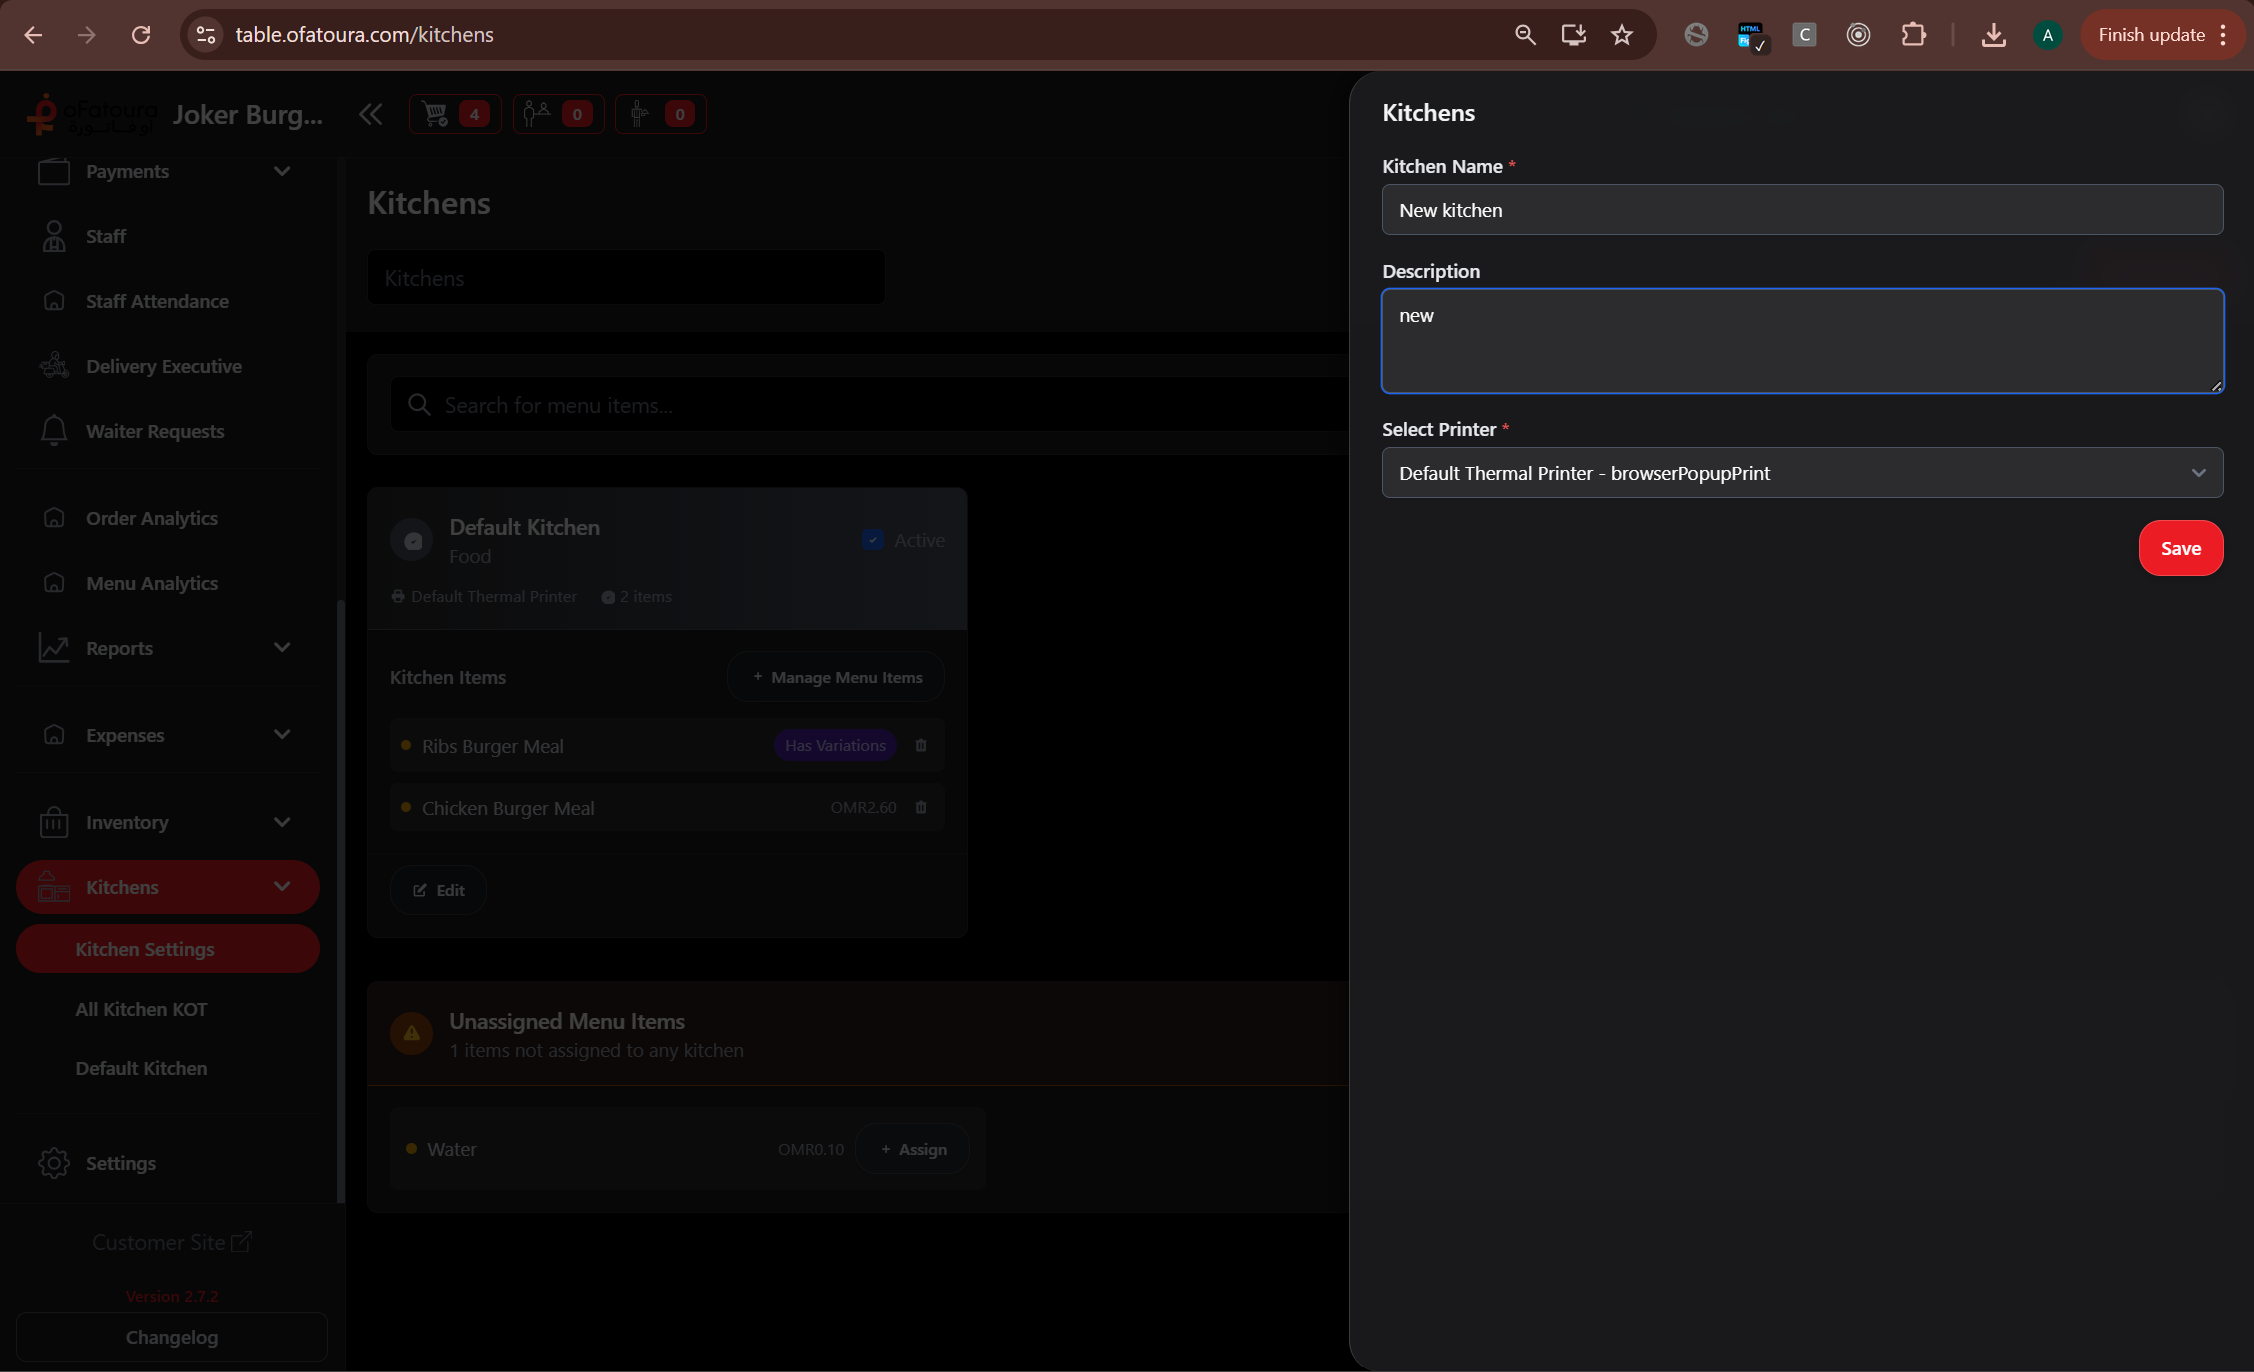Click the trash icon for Ribs Burger Meal
Image resolution: width=2254 pixels, height=1372 pixels.
tap(921, 746)
